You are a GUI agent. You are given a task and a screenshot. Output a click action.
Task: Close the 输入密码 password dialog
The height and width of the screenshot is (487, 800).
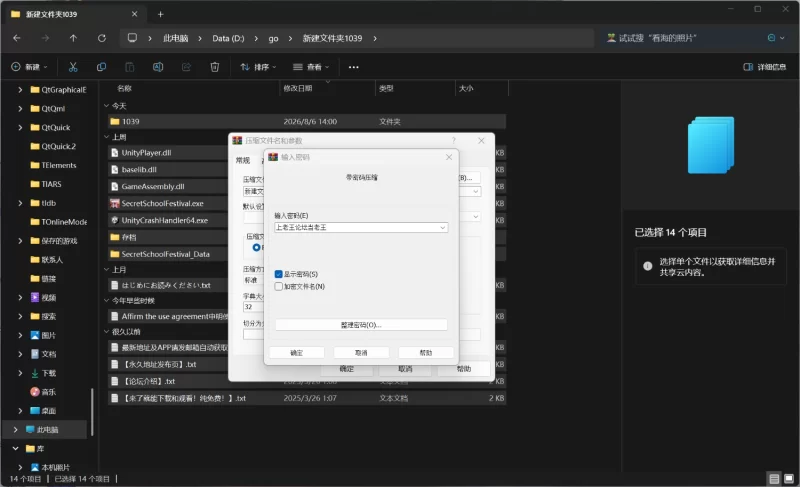[449, 157]
